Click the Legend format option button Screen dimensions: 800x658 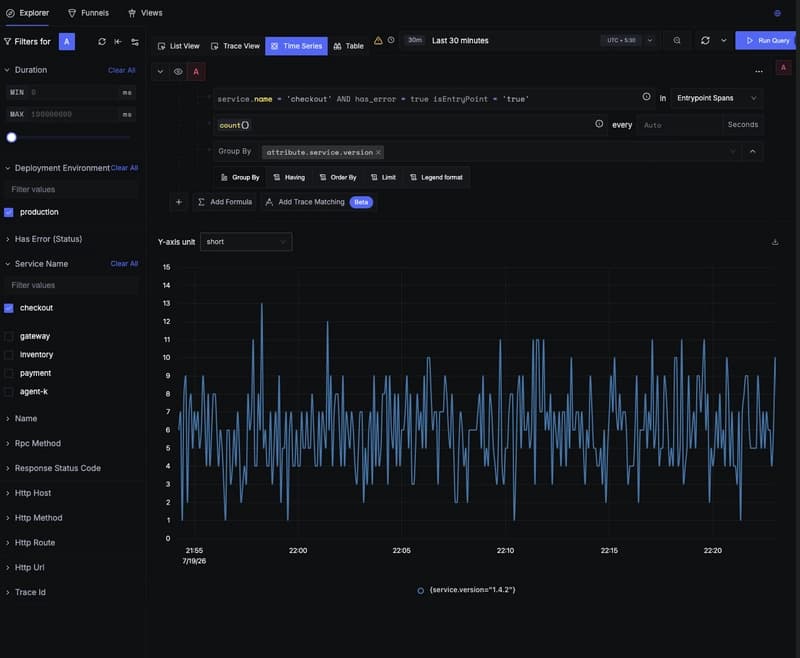pos(436,177)
